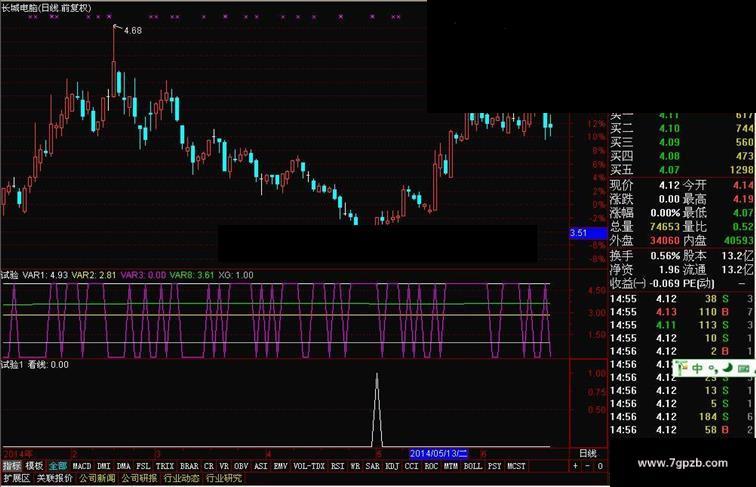Image resolution: width=756 pixels, height=487 pixels.
Task: Click the VAR2: 2.81 value
Action: (94, 275)
